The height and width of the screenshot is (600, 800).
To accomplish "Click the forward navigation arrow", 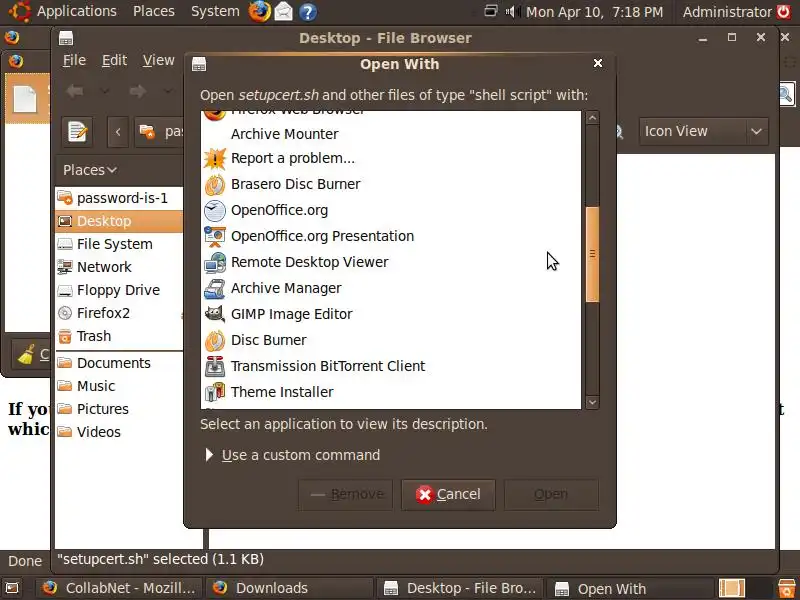I will (138, 91).
